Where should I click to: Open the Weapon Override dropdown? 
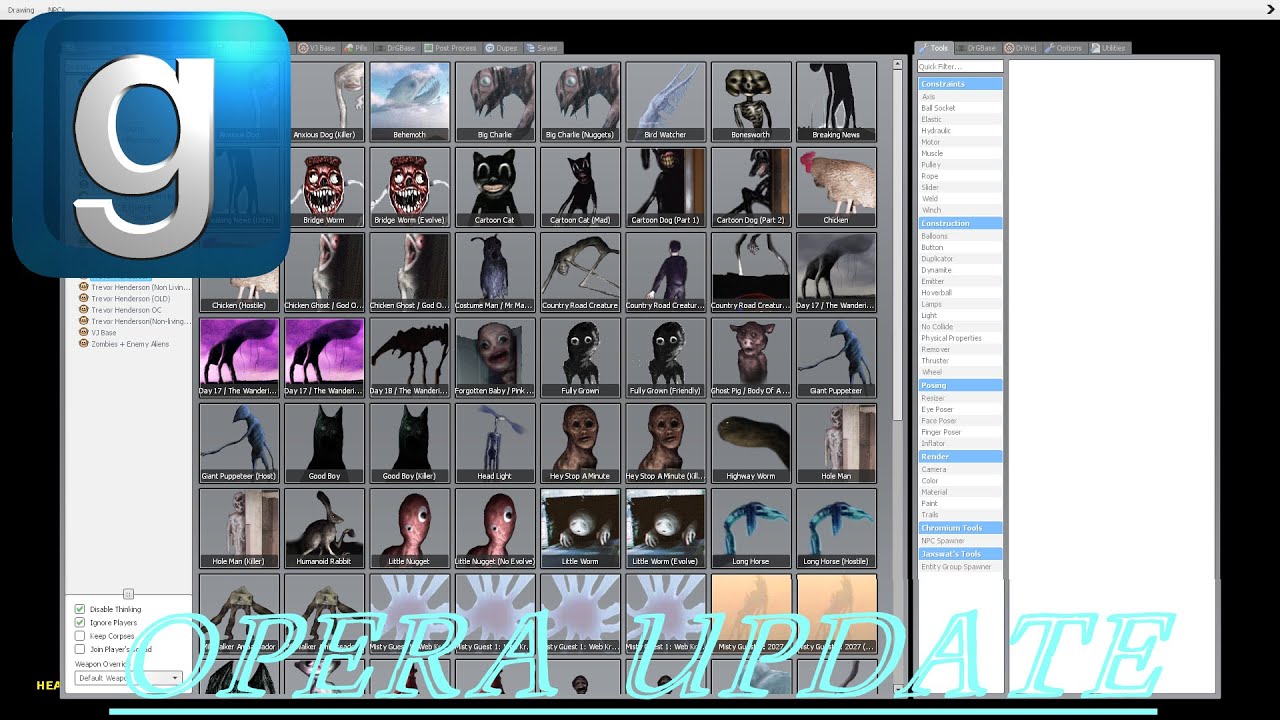tap(128, 678)
